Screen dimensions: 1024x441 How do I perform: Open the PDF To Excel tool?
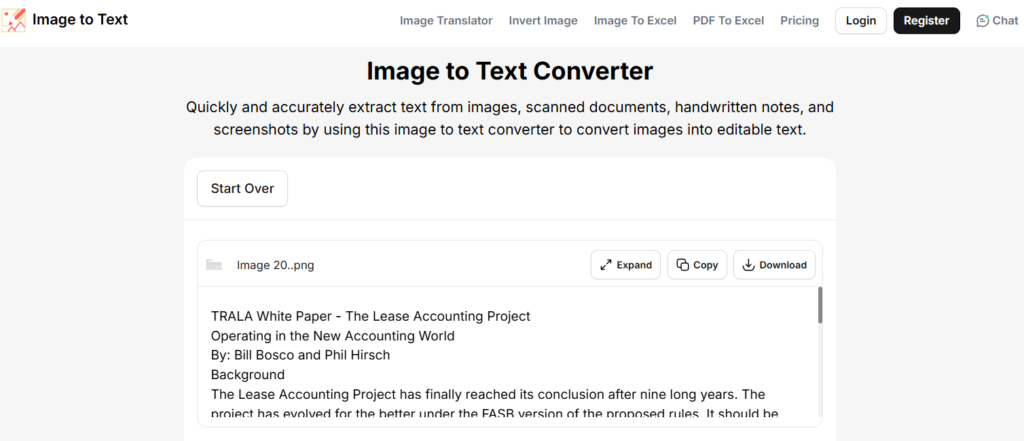coord(728,21)
